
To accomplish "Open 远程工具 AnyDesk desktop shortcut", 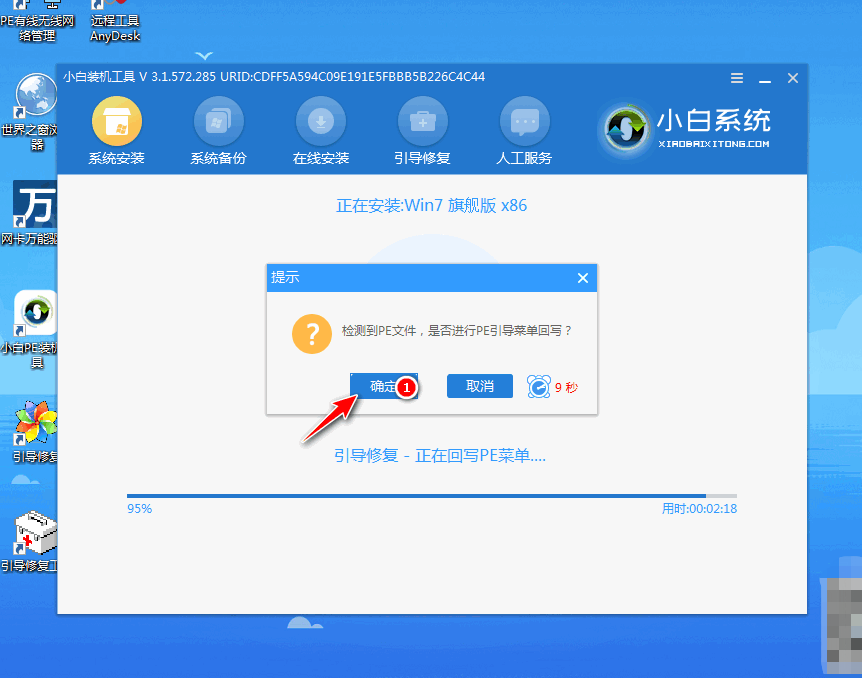I will 115,22.
